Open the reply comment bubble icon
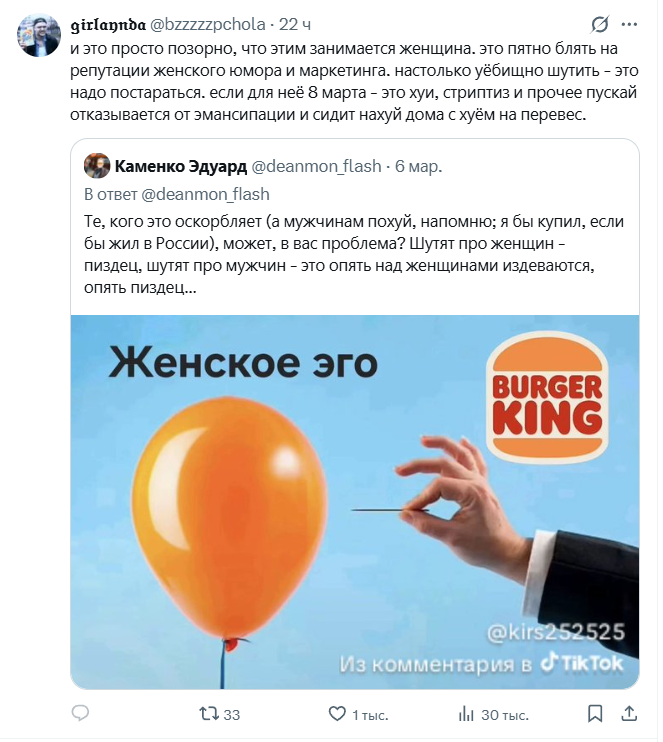 pyautogui.click(x=80, y=714)
